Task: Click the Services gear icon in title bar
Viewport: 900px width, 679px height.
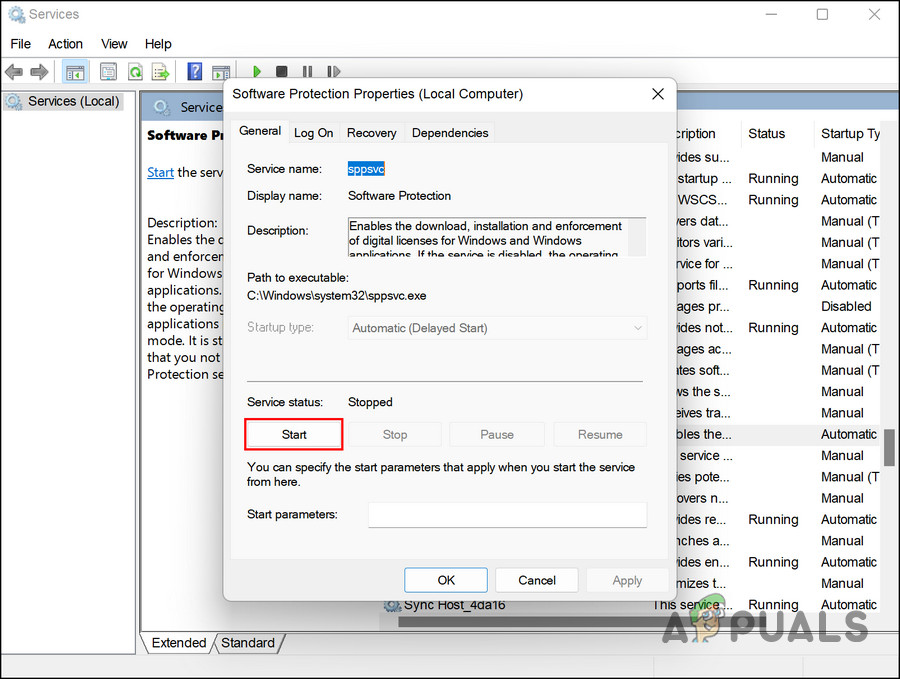Action: tap(17, 14)
